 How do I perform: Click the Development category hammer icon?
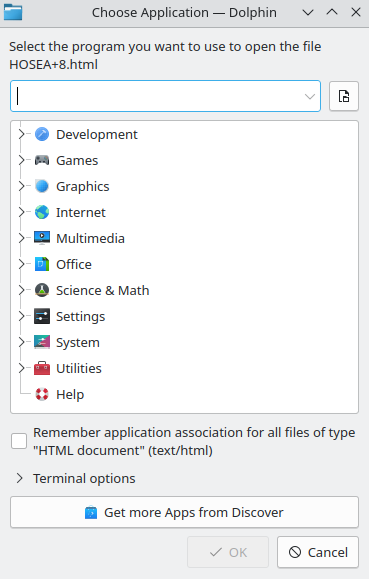click(x=42, y=134)
